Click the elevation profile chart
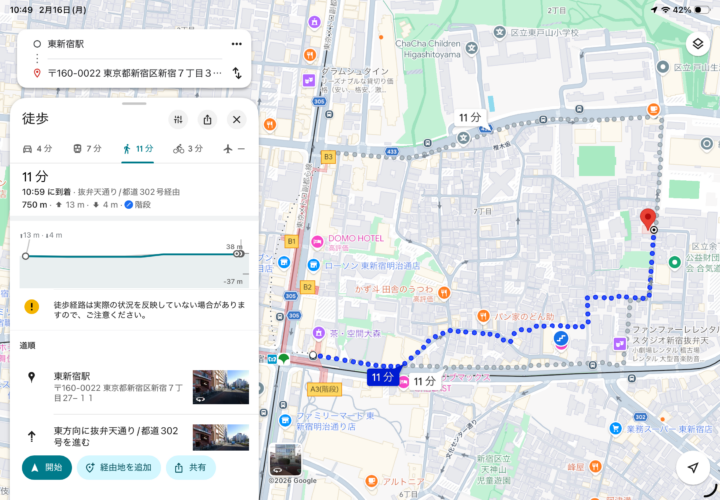Screen dimensions: 720x500 [x=133, y=258]
